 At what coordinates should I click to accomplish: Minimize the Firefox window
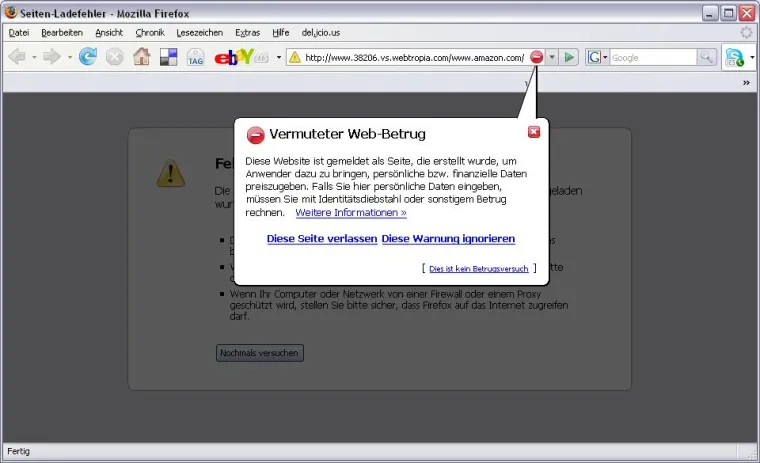point(710,13)
